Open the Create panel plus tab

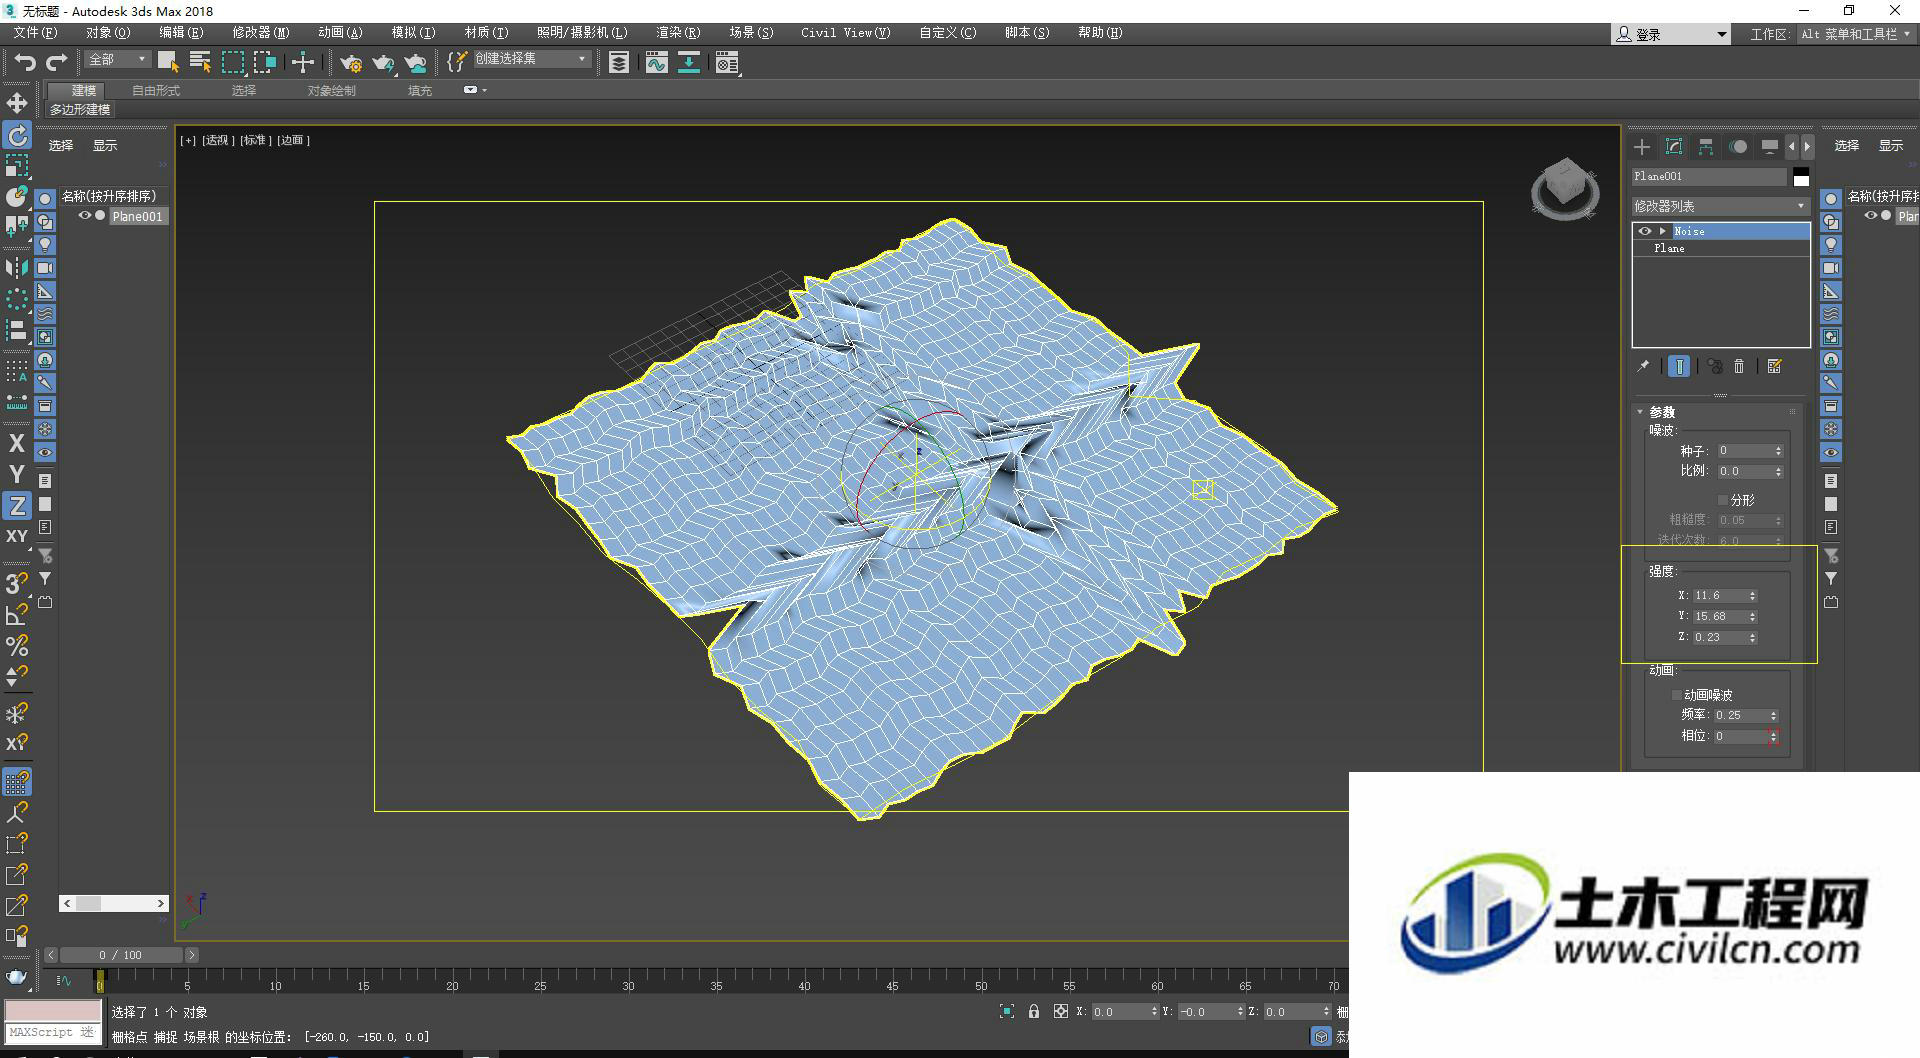[1642, 147]
